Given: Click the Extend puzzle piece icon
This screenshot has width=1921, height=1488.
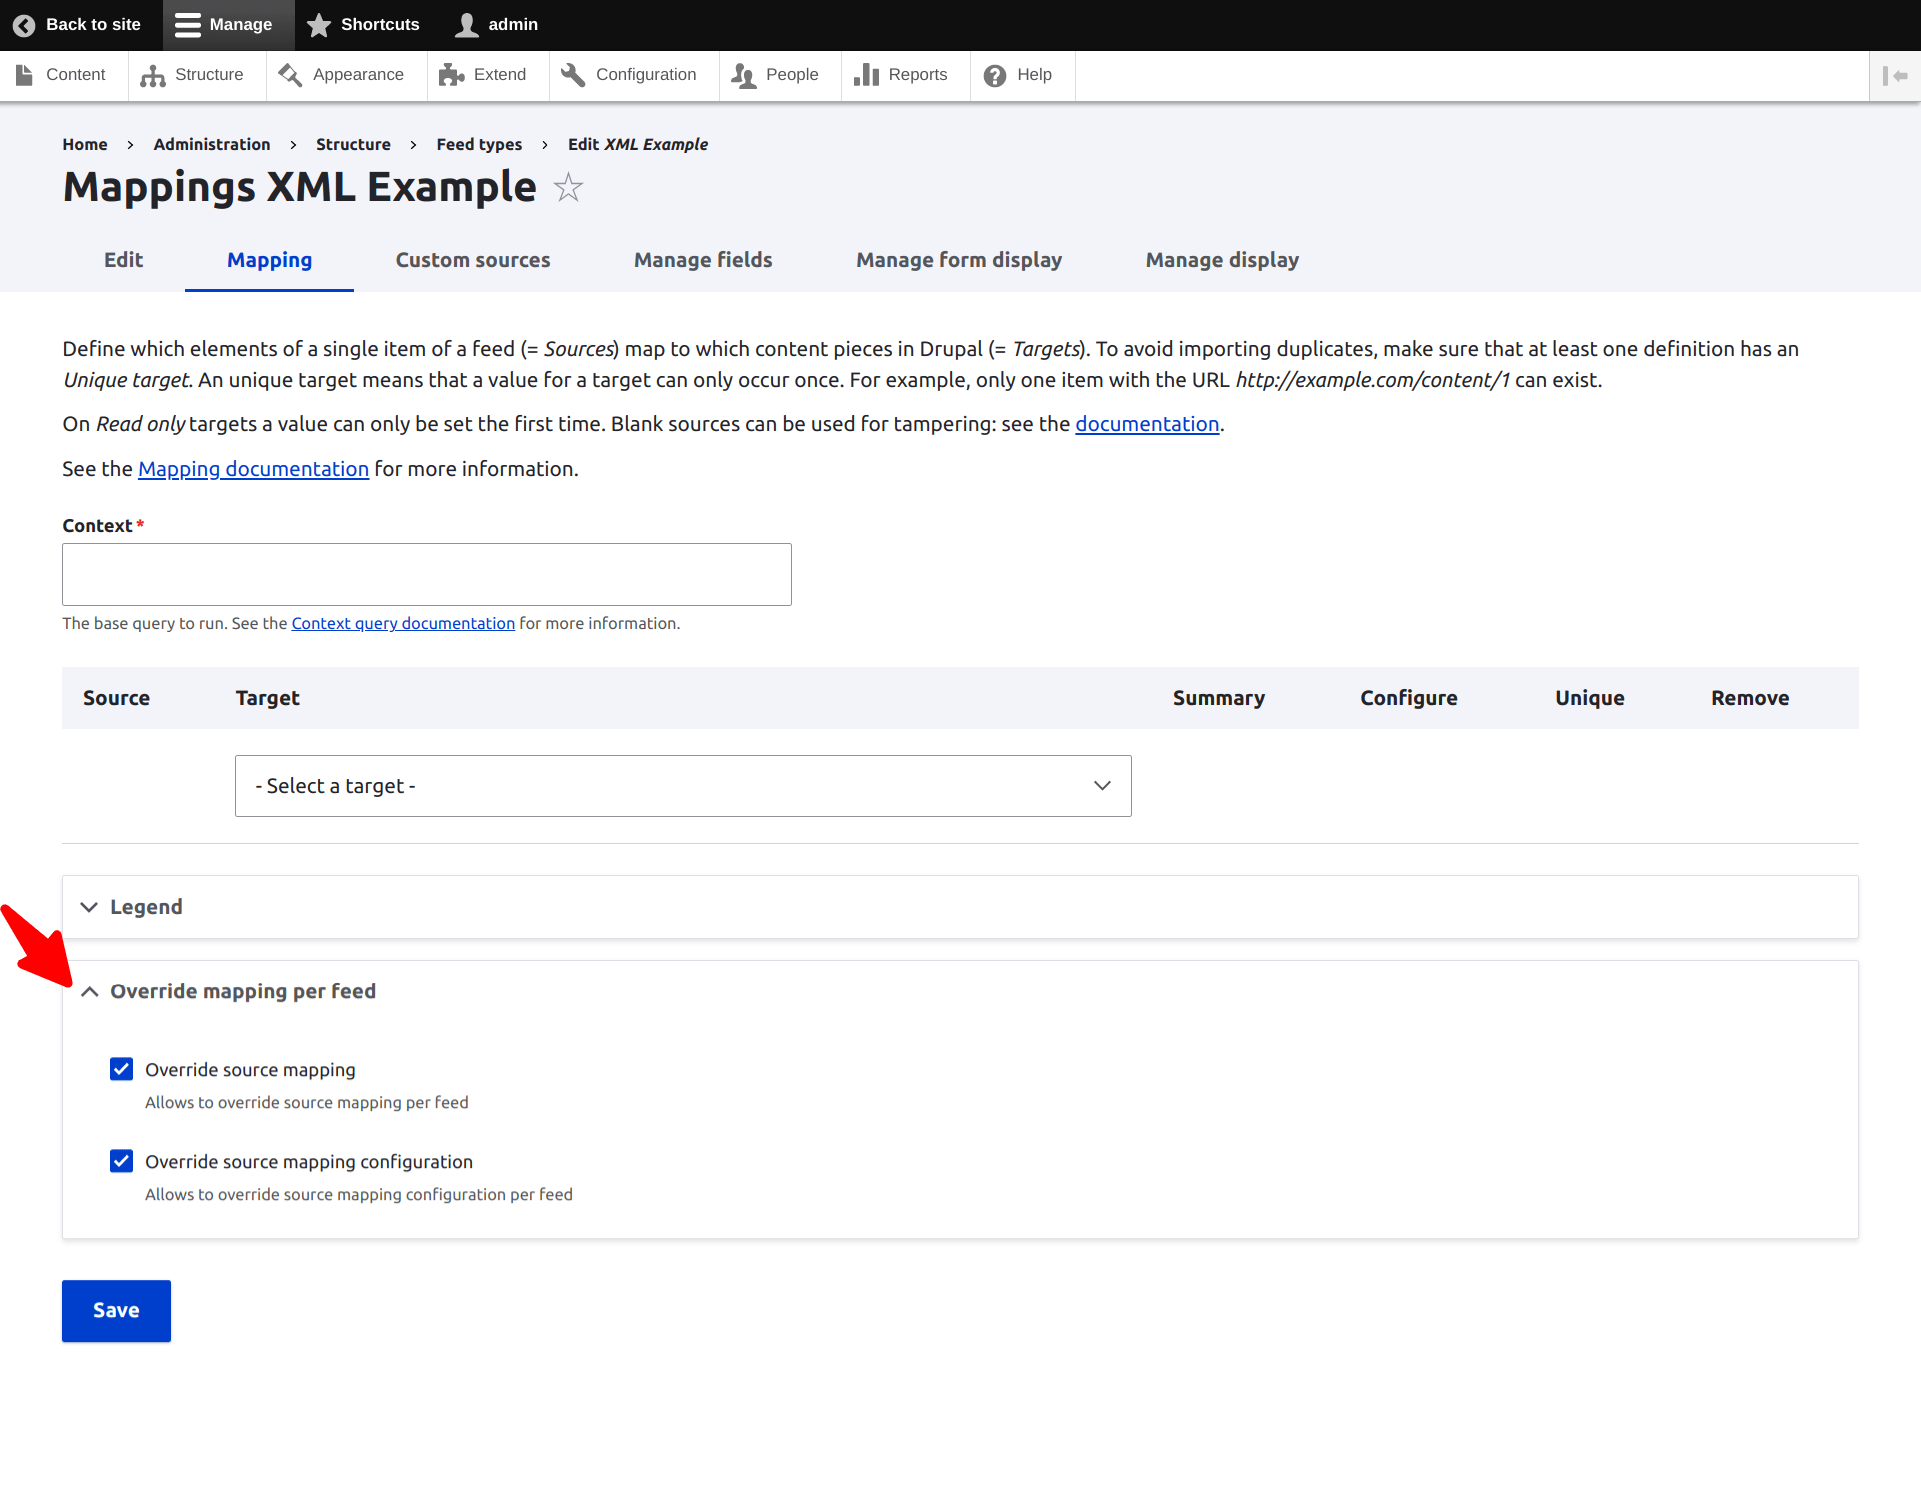Looking at the screenshot, I should [452, 76].
